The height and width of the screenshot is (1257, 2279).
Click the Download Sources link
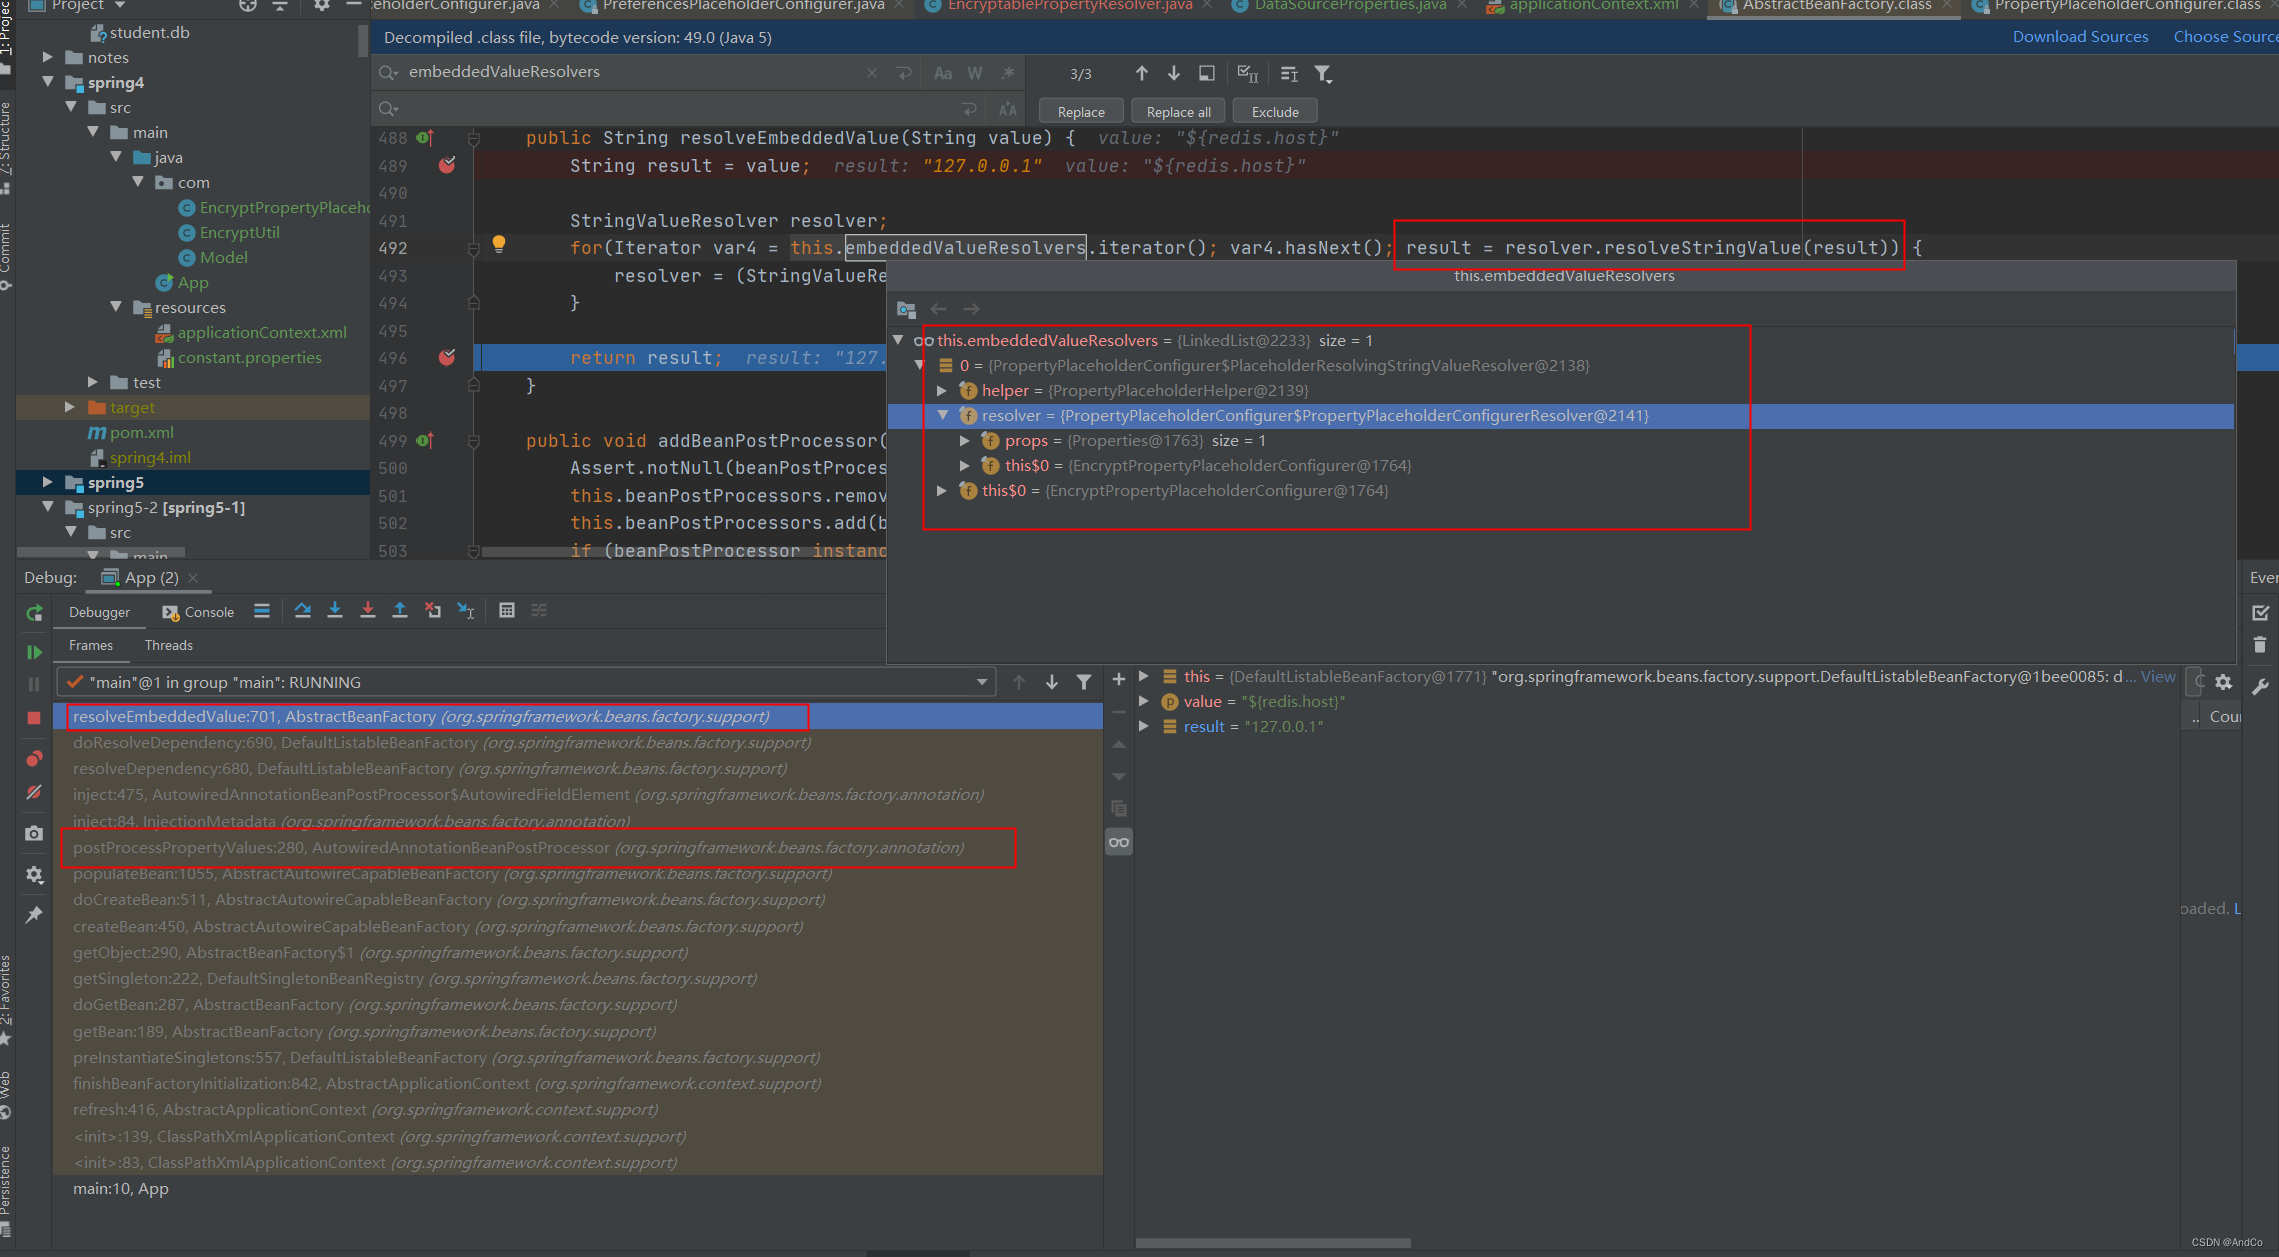coord(2080,37)
